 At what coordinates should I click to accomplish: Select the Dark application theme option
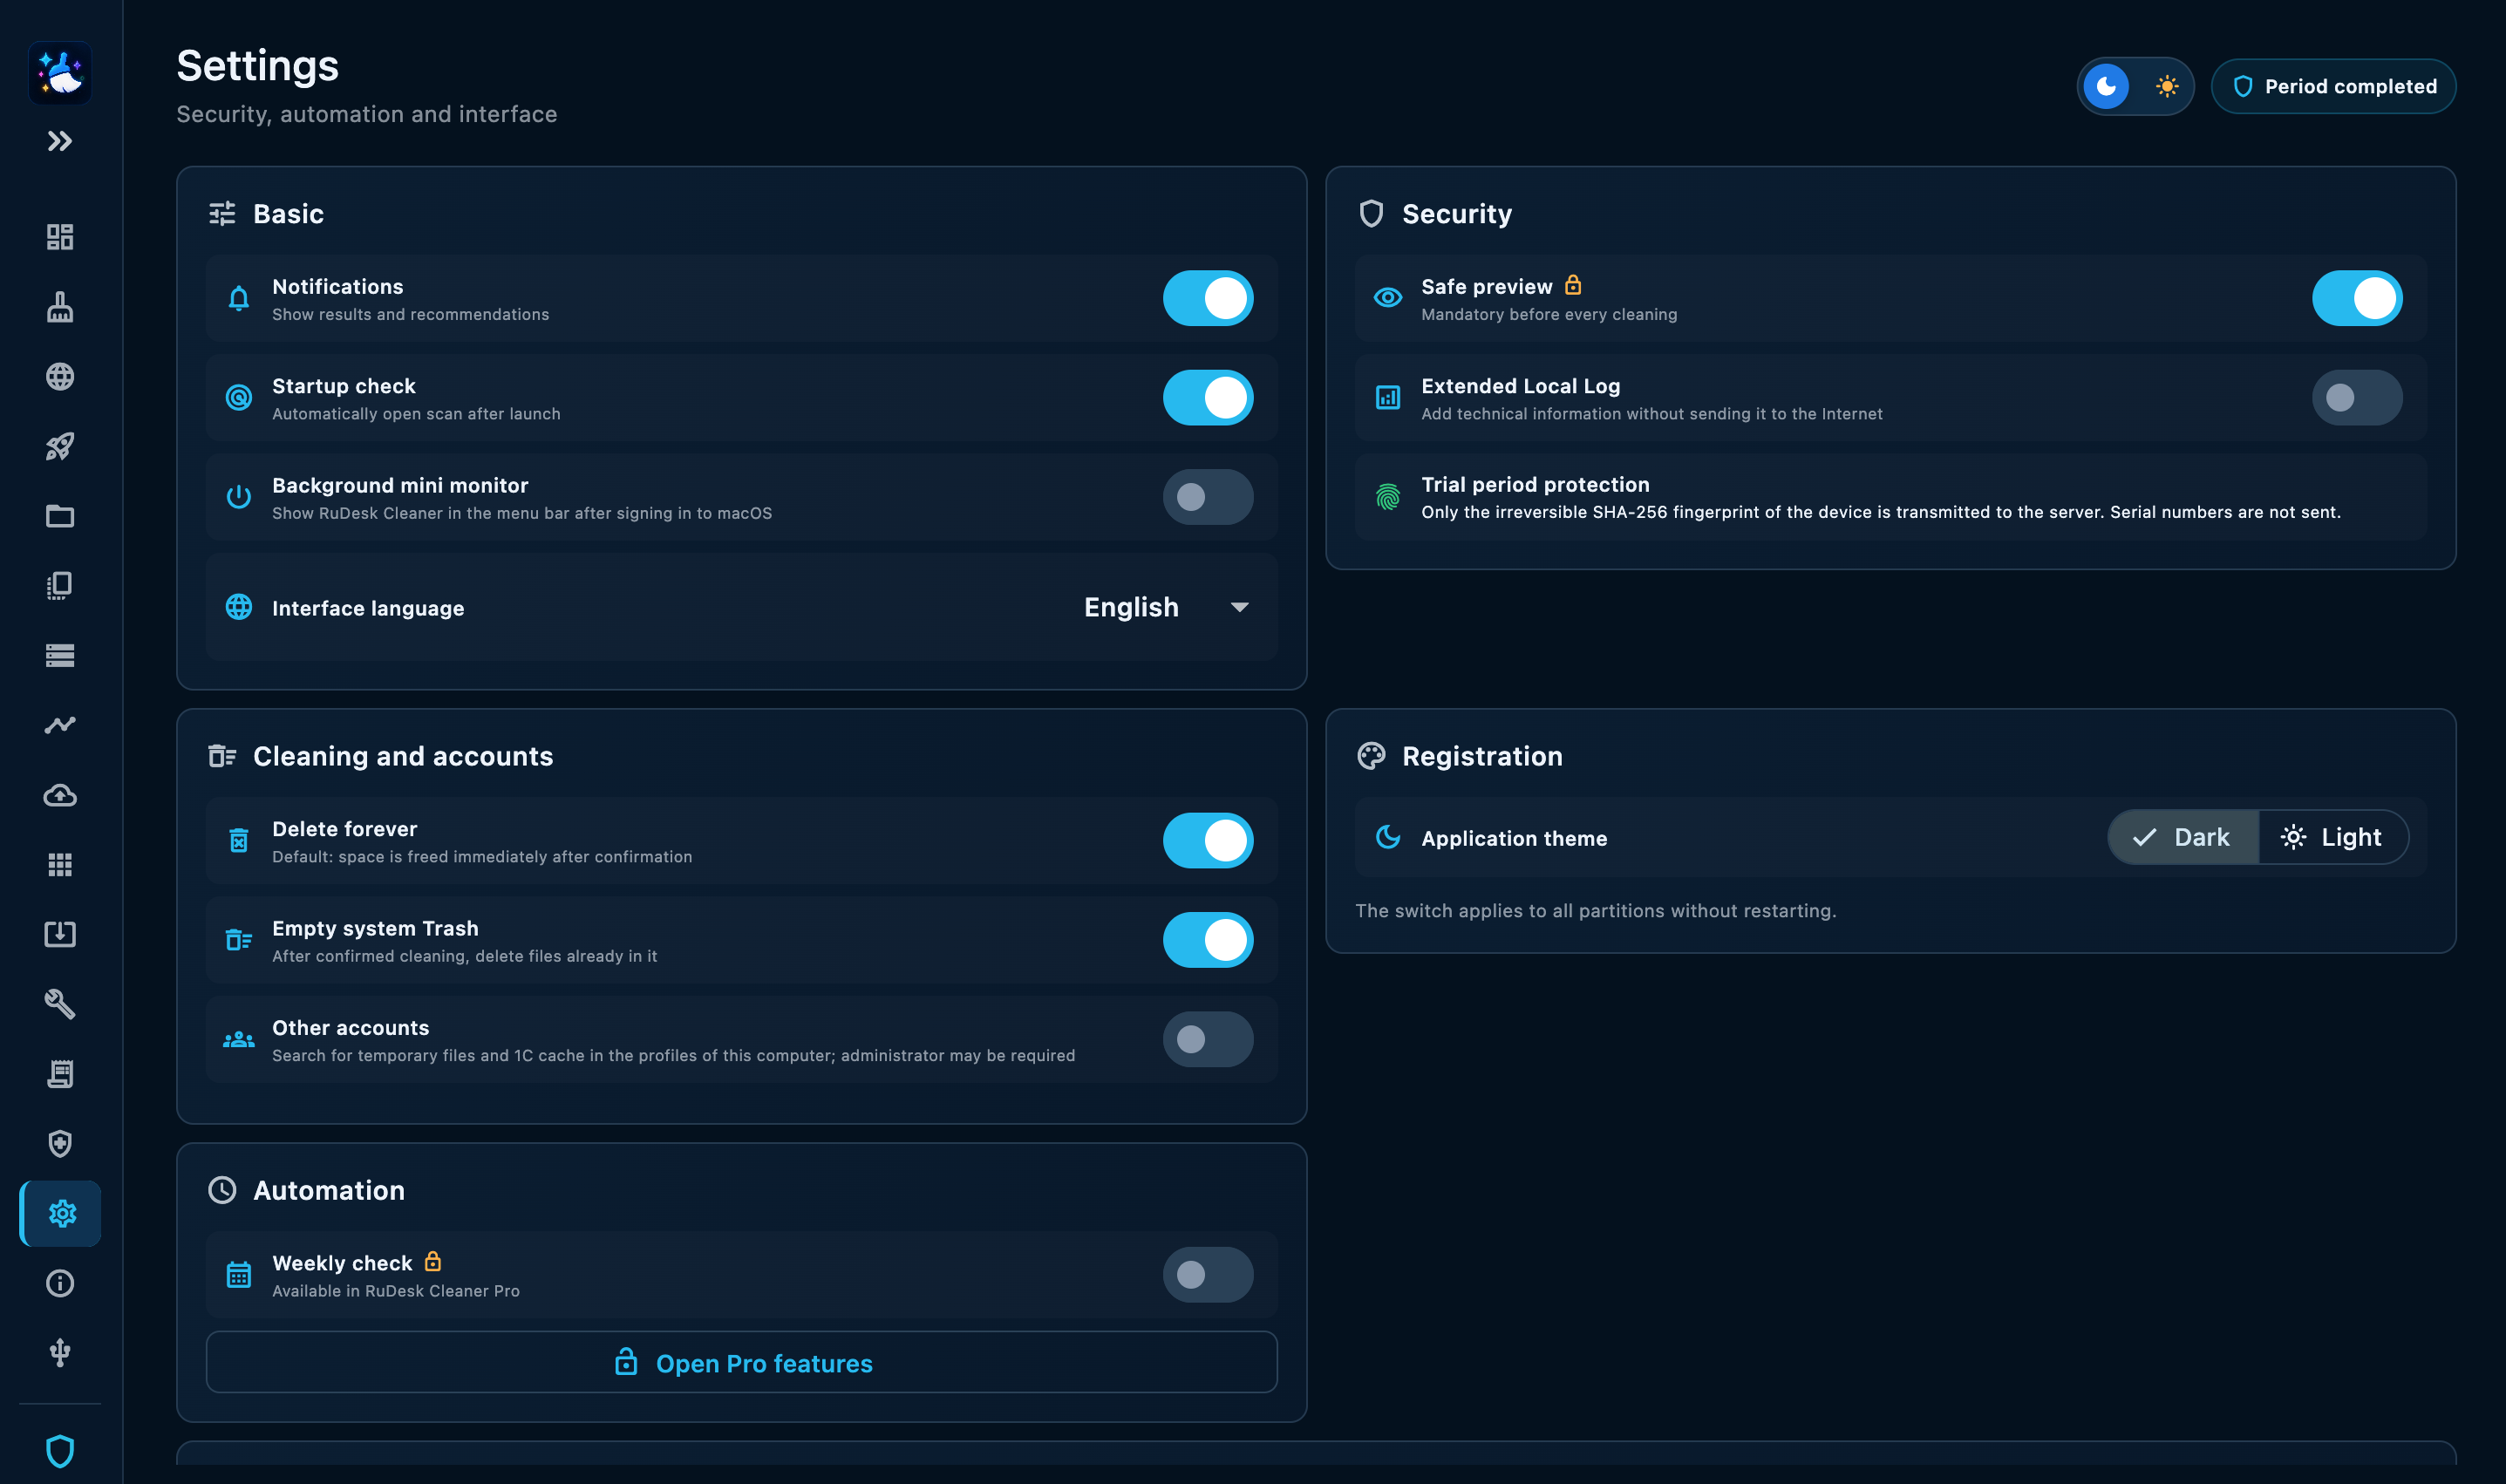2183,837
